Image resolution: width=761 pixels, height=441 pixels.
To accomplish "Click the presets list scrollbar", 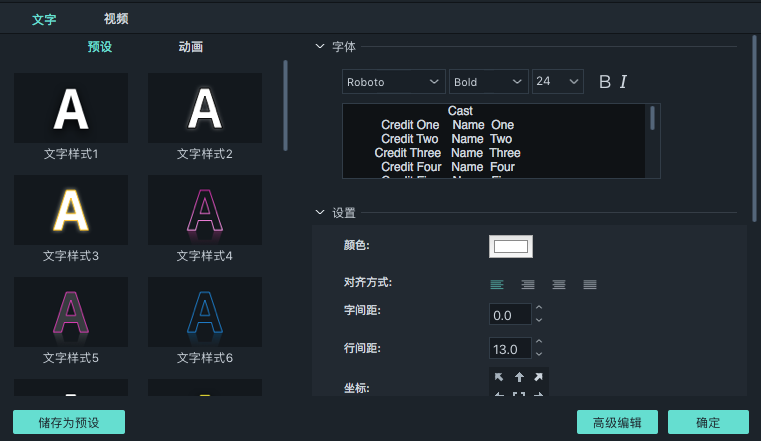I will click(x=285, y=105).
